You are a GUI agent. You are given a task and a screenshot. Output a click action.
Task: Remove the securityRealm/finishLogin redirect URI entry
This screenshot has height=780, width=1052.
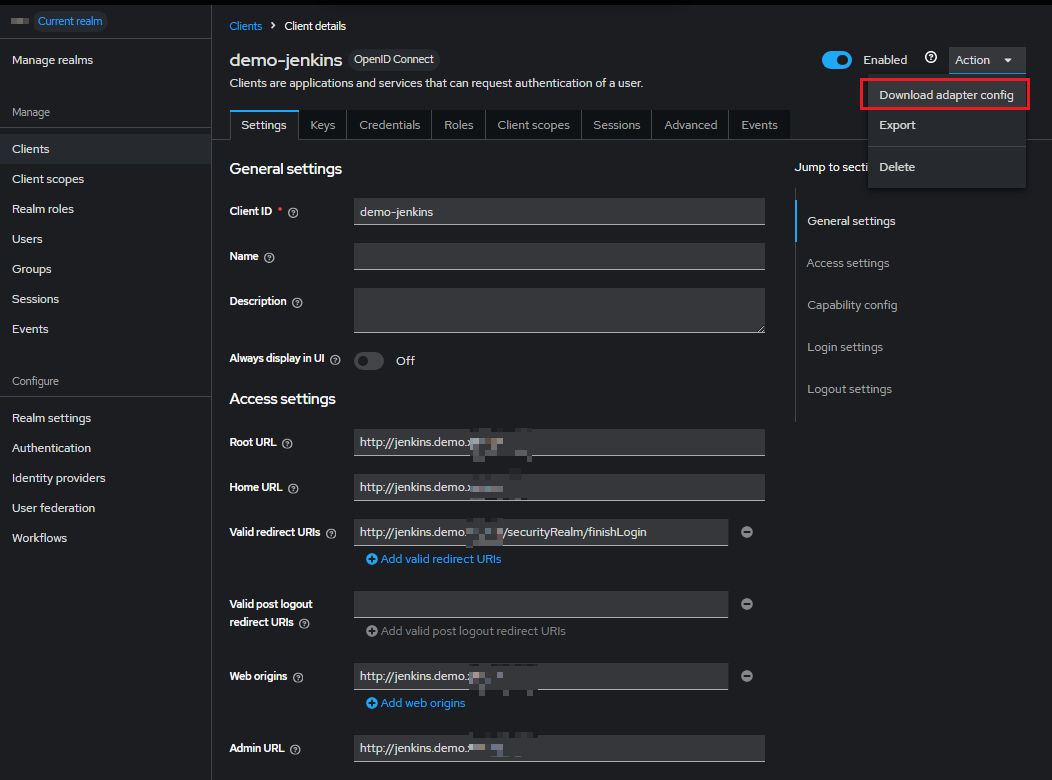(747, 532)
